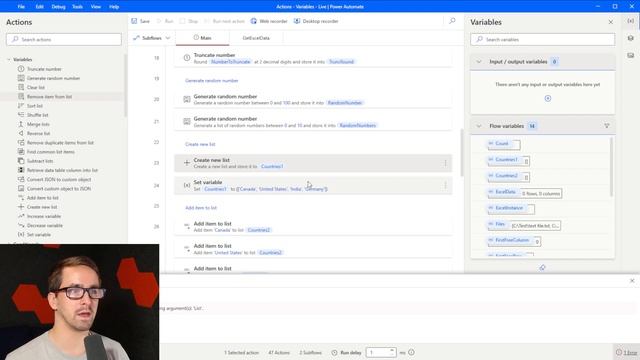Click the Decrease variable action icon
The height and width of the screenshot is (360, 640).
(x=21, y=225)
